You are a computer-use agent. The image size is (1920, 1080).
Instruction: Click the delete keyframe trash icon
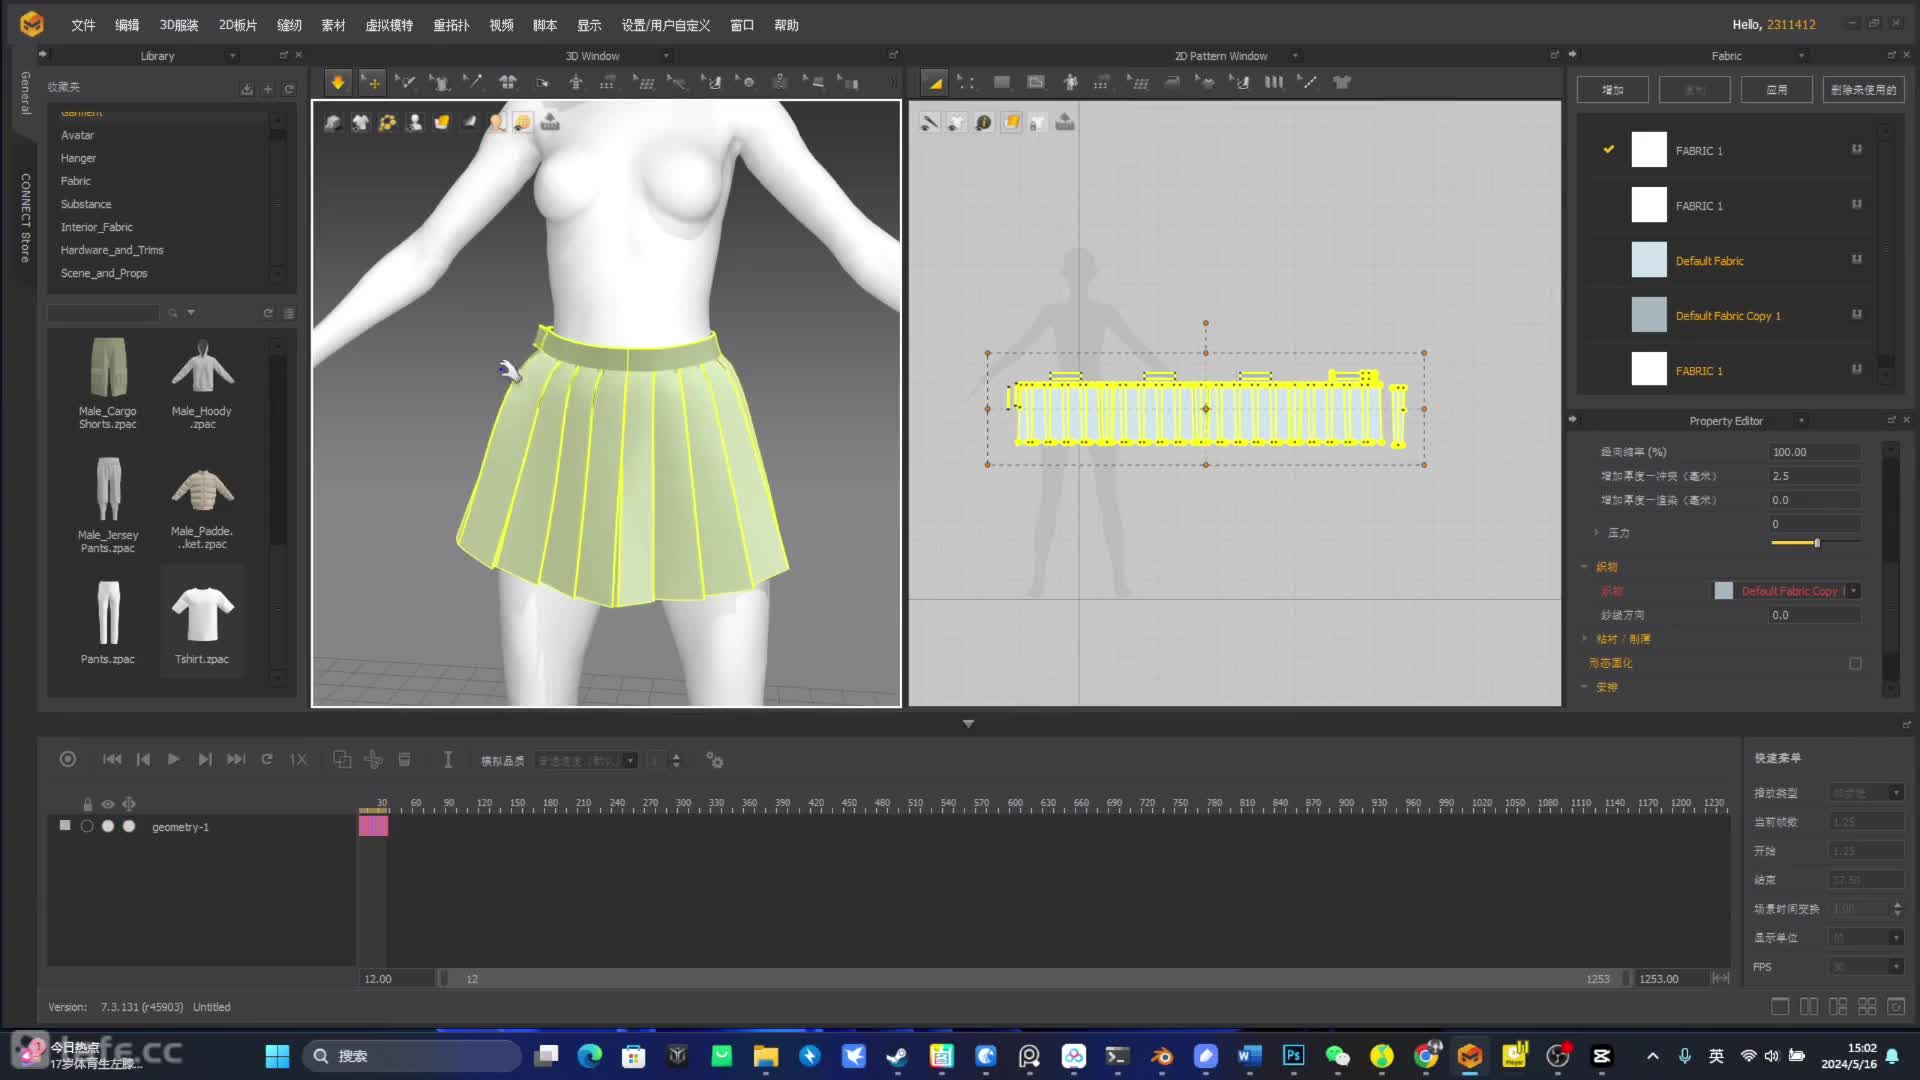404,760
